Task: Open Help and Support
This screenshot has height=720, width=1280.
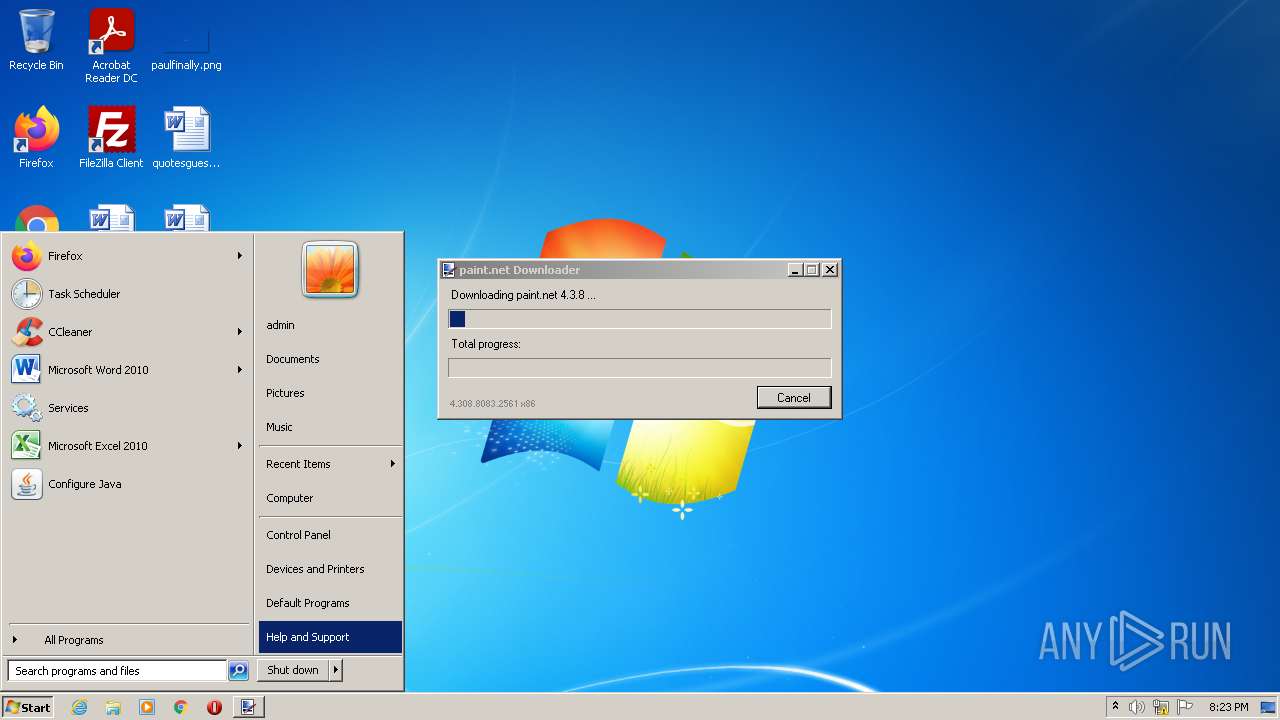Action: (x=330, y=637)
